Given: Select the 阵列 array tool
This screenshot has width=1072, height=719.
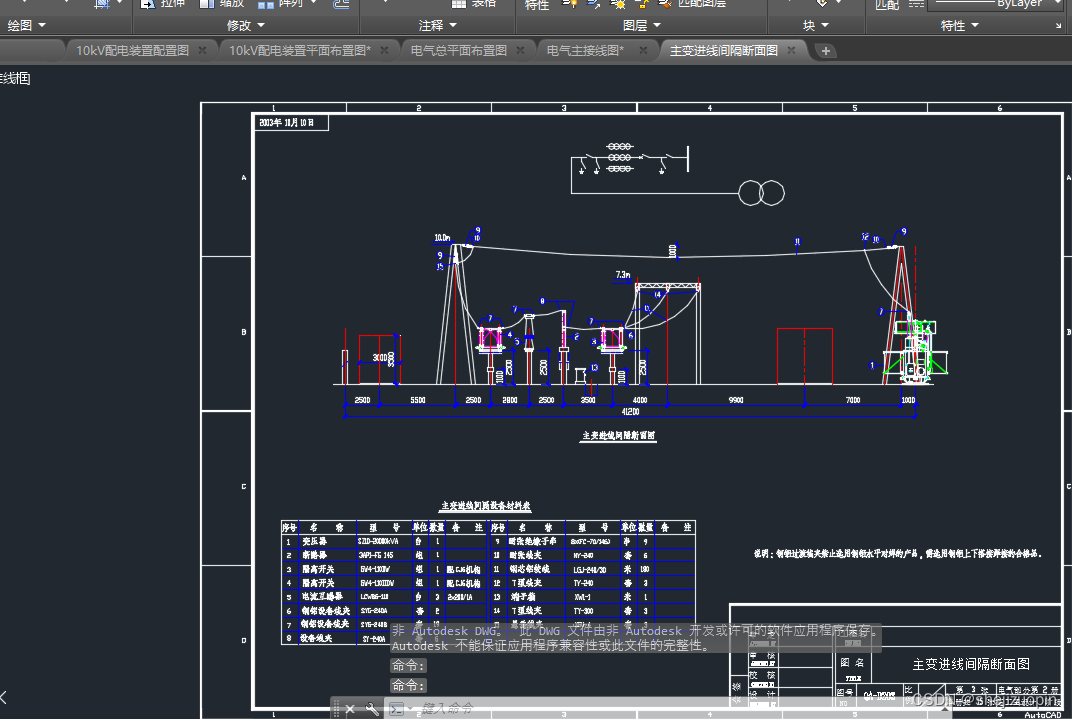Looking at the screenshot, I should (x=281, y=3).
